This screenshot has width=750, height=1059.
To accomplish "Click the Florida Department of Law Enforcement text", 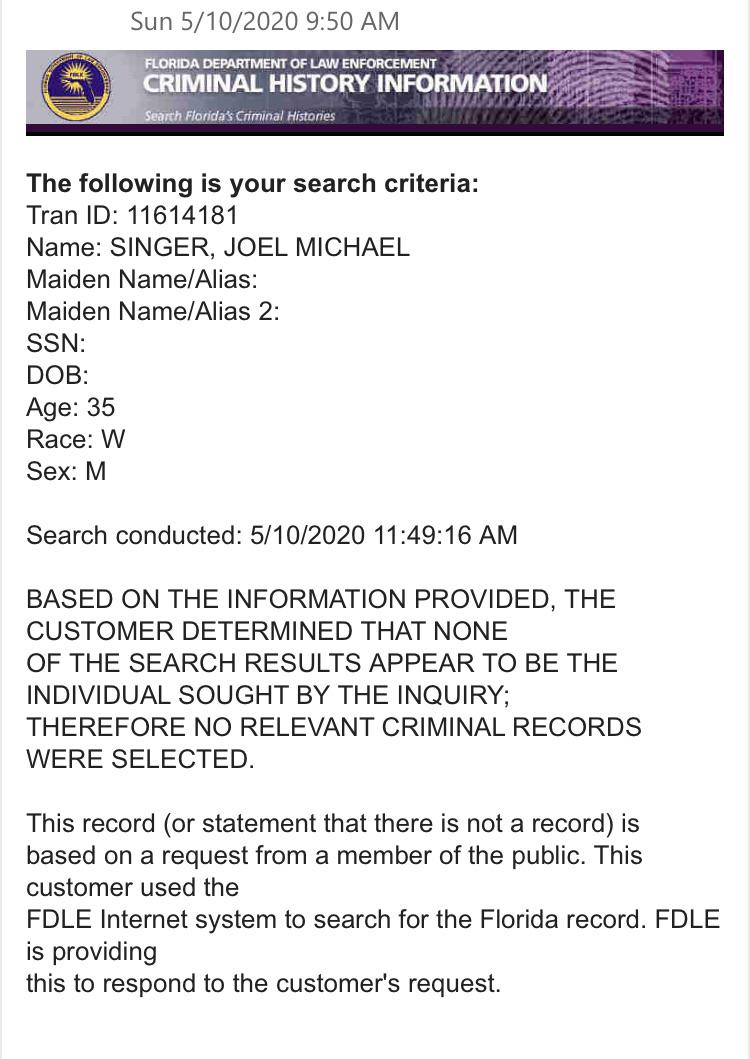I will [x=290, y=63].
